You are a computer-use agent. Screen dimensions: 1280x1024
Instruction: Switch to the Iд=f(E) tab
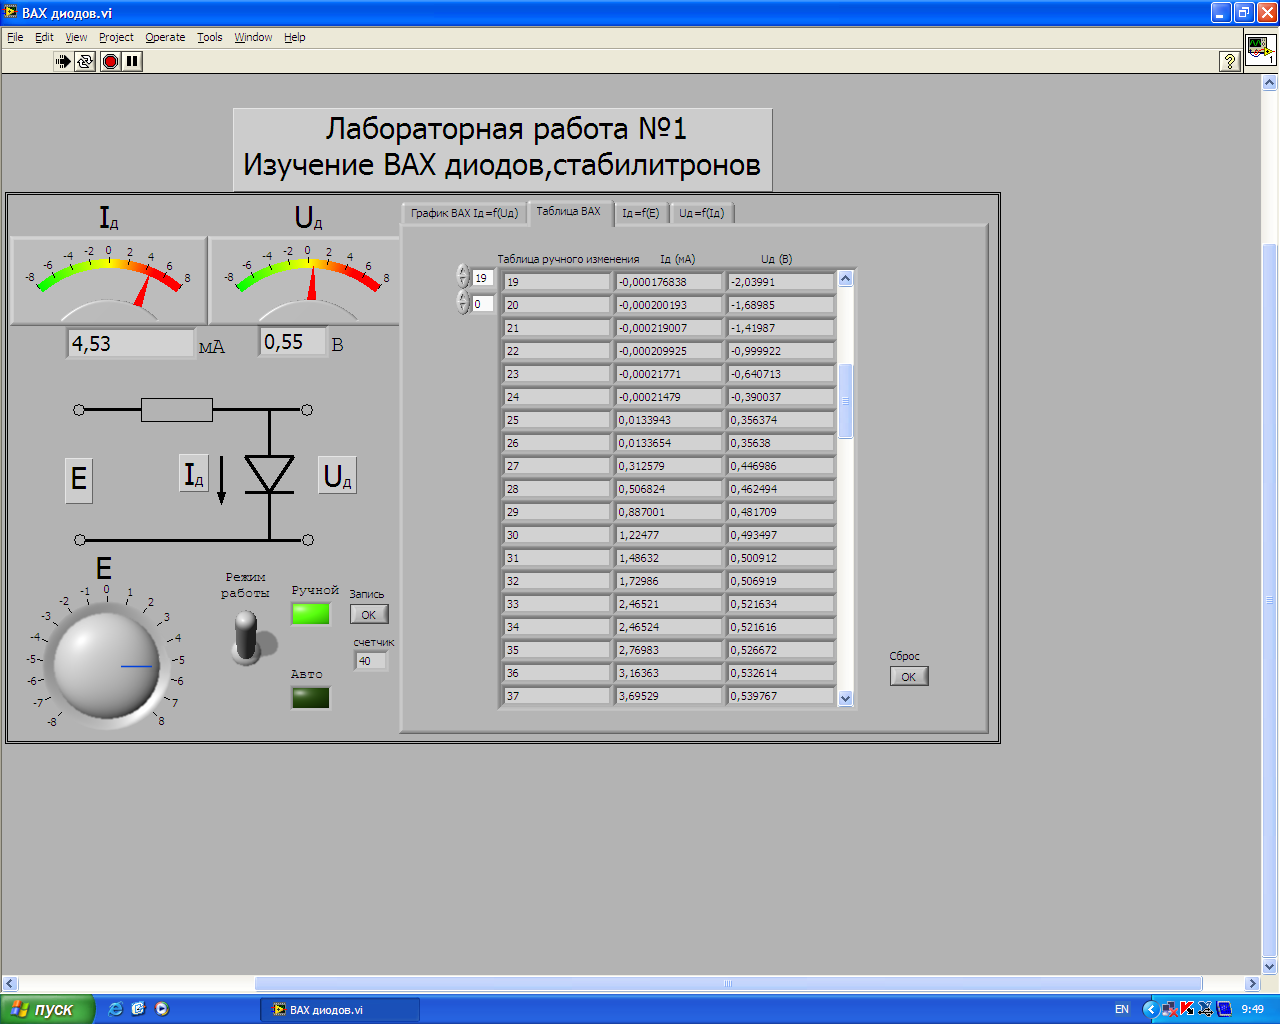(640, 213)
